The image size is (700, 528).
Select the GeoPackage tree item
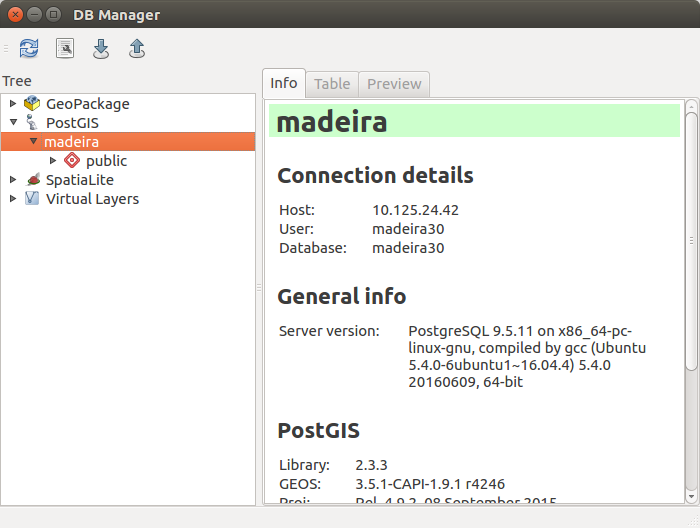(x=88, y=104)
